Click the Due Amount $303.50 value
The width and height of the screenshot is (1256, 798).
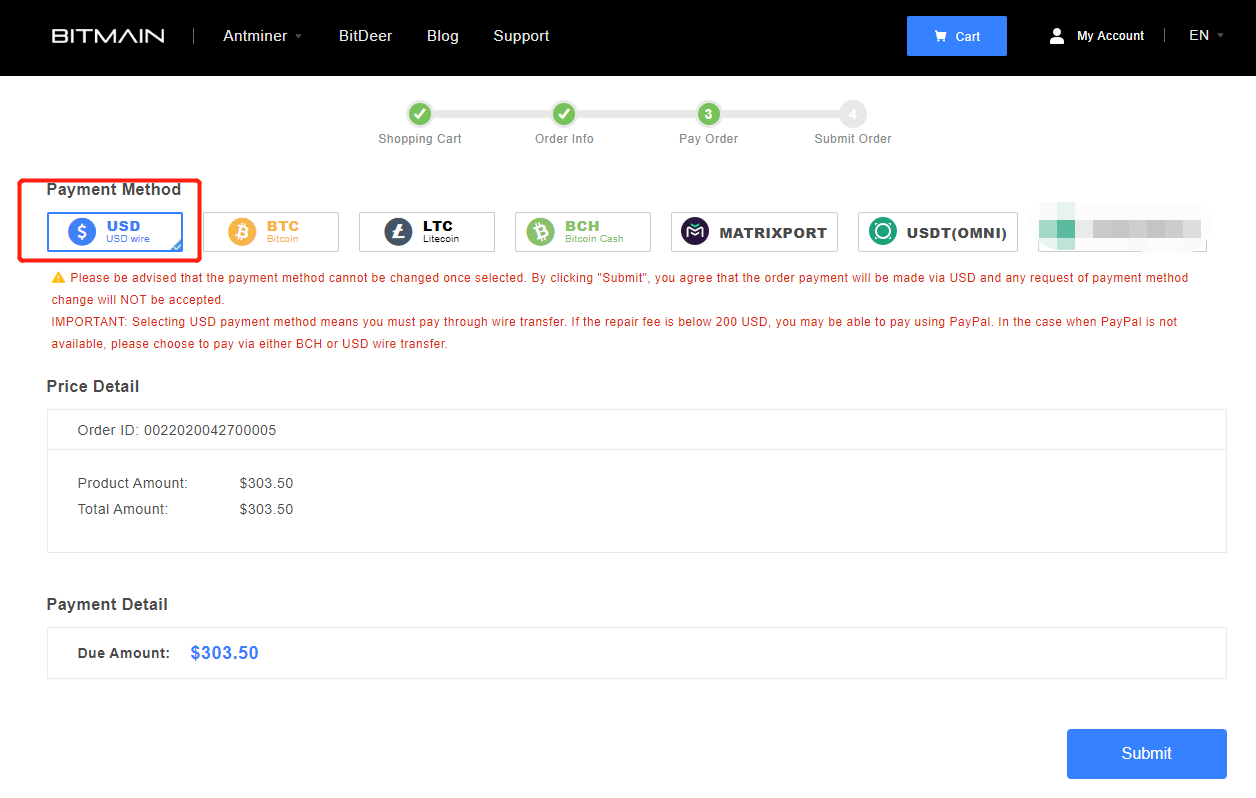tap(225, 653)
